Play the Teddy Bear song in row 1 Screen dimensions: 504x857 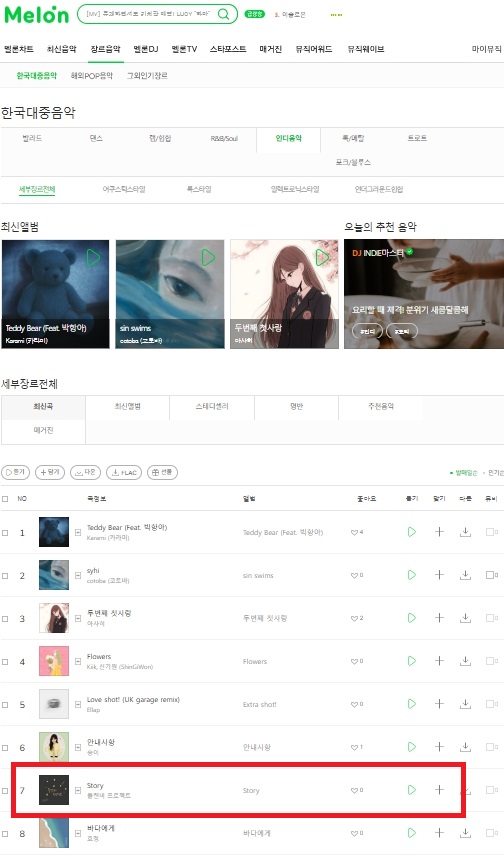(412, 532)
